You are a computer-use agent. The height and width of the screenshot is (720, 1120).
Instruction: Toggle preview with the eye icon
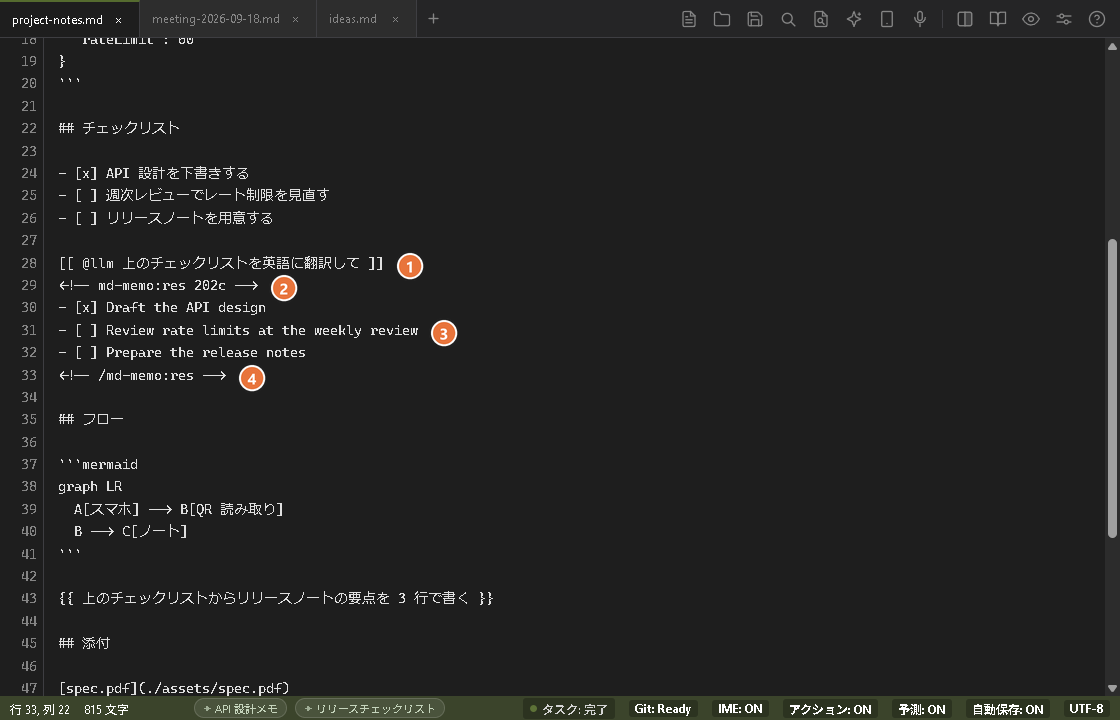coord(1031,19)
